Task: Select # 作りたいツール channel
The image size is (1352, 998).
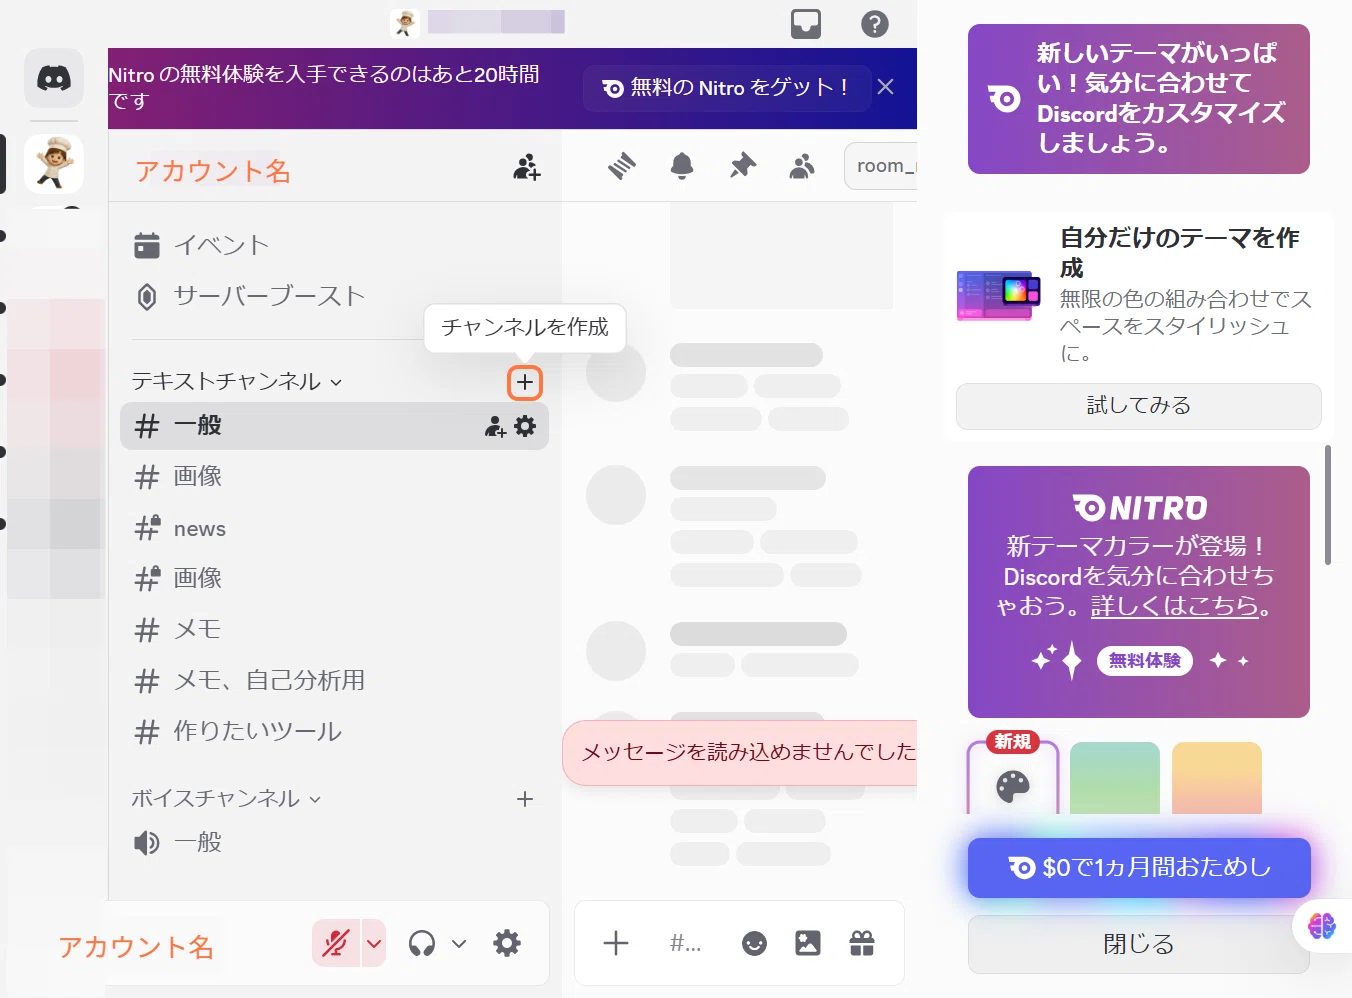Action: click(334, 732)
